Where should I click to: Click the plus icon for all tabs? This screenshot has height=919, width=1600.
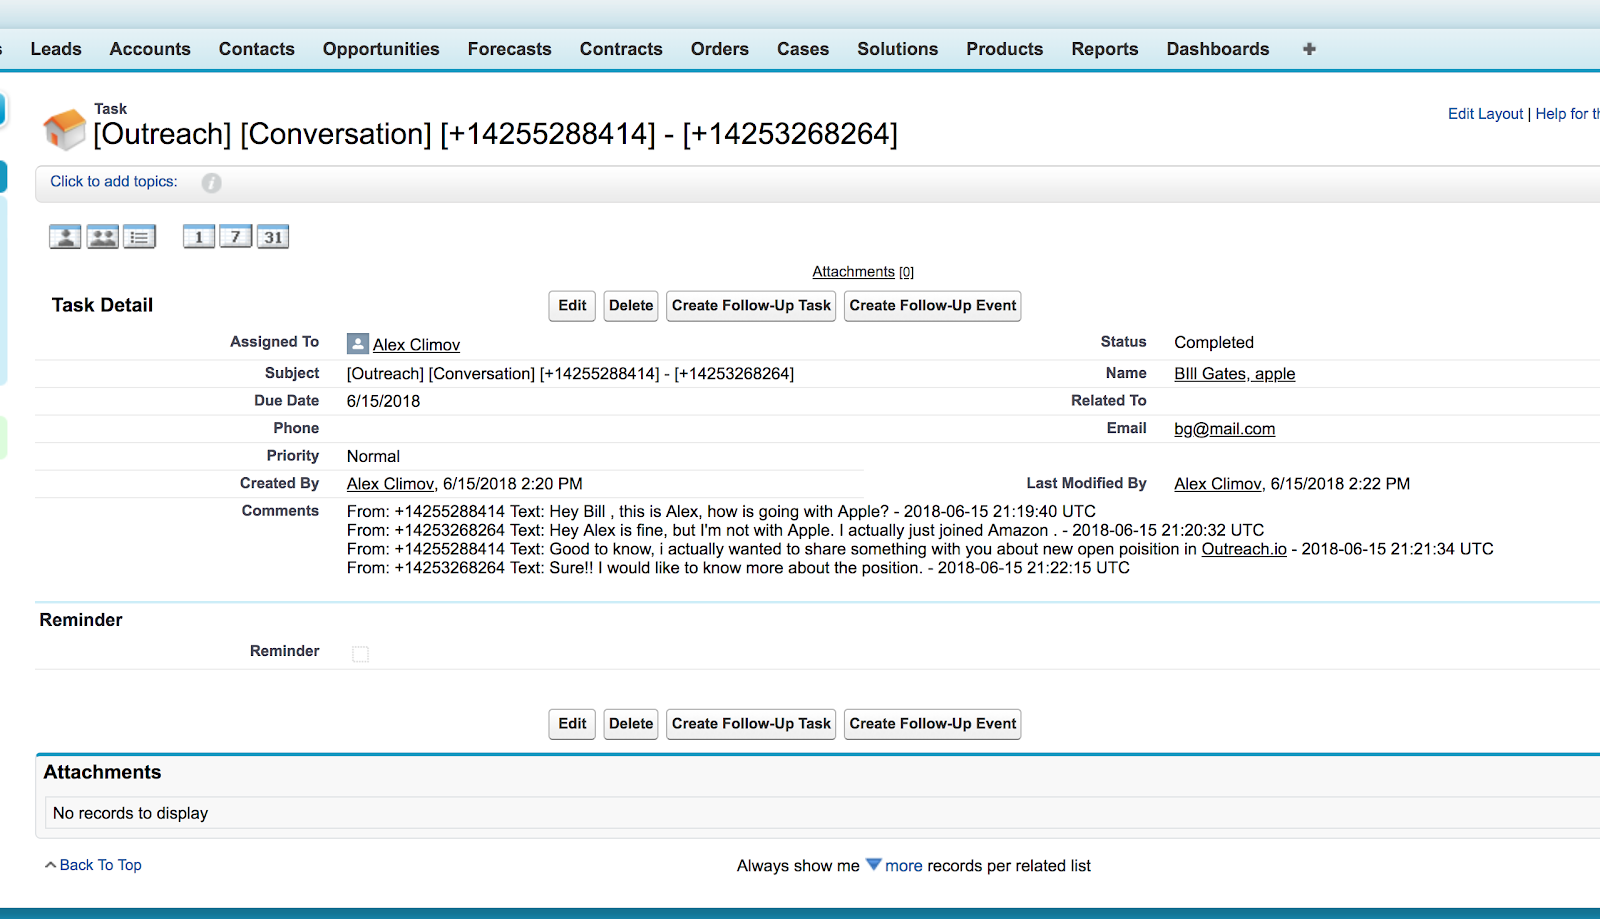click(1309, 49)
